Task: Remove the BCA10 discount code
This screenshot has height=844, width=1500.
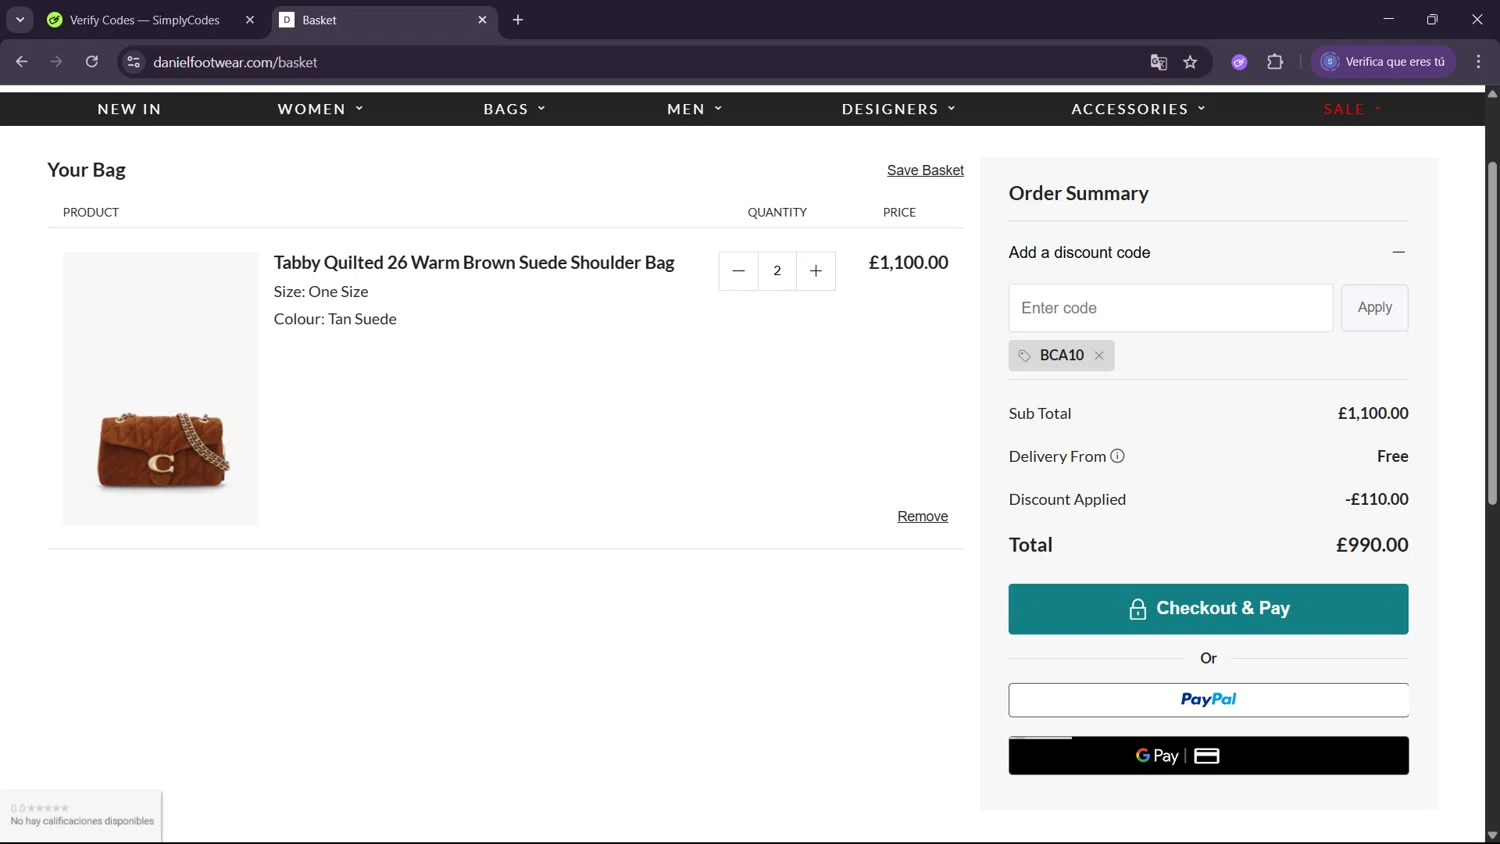Action: [x=1099, y=355]
